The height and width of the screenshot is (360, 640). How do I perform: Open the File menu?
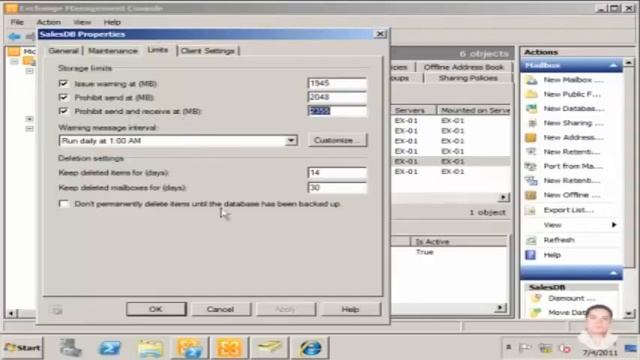[17, 22]
